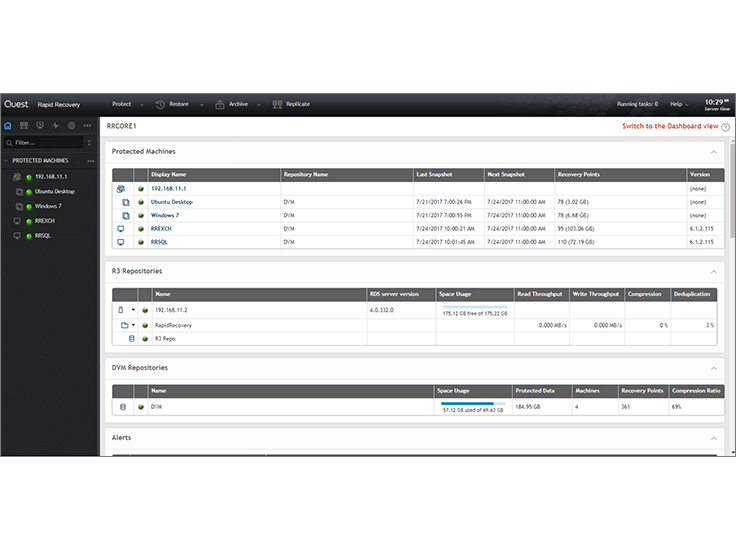Click the database icon in R3 Repo row
The image size is (736, 550).
pyautogui.click(x=131, y=338)
